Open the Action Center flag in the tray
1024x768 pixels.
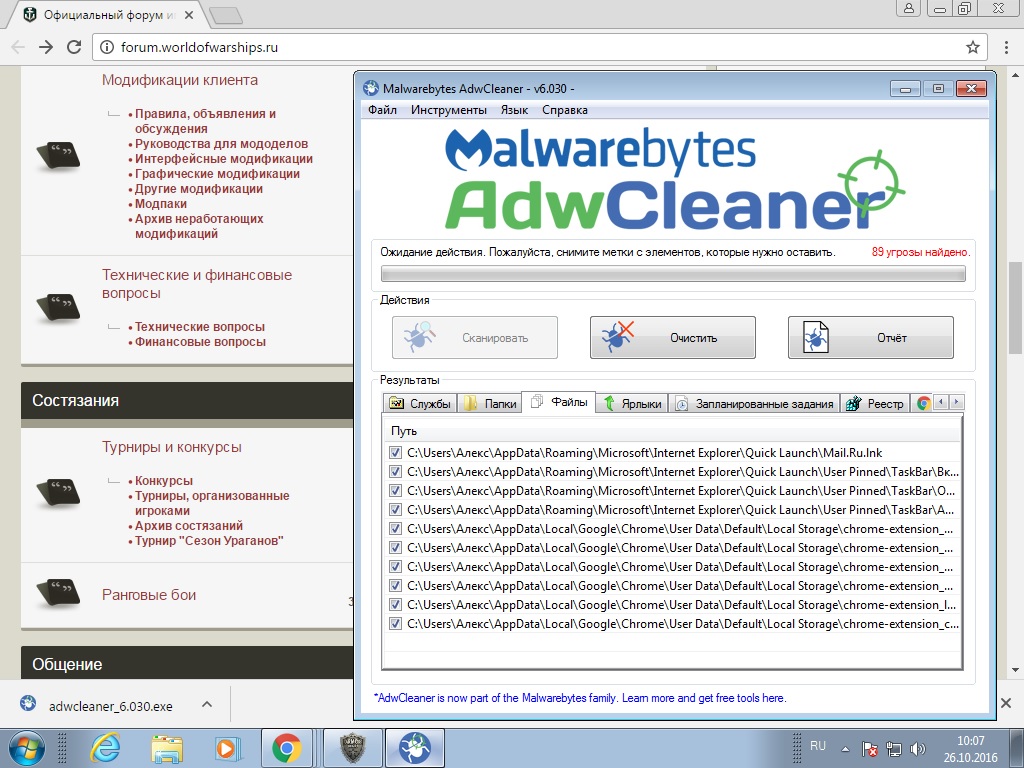pyautogui.click(x=870, y=748)
